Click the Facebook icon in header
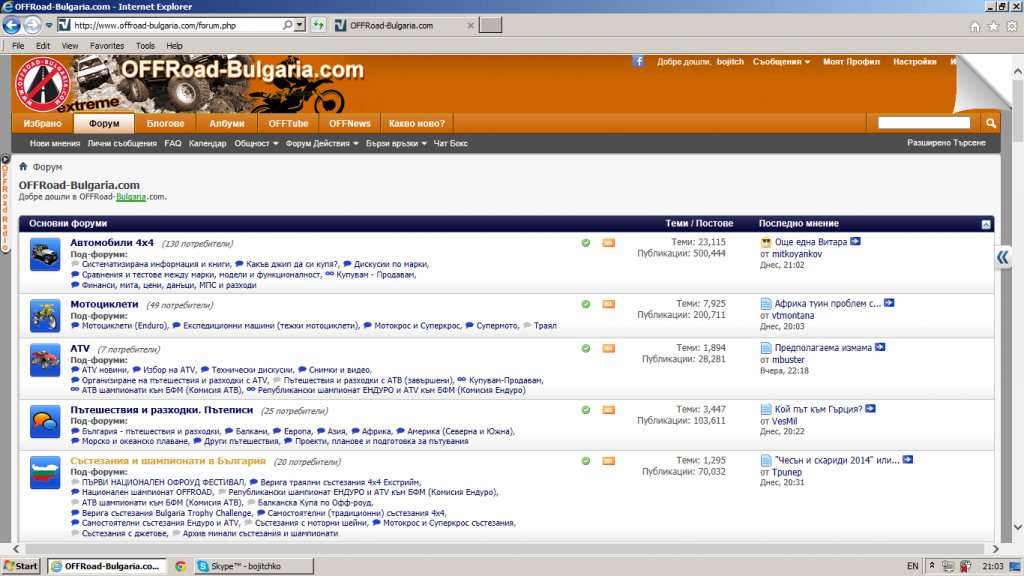This screenshot has width=1024, height=576. [638, 61]
